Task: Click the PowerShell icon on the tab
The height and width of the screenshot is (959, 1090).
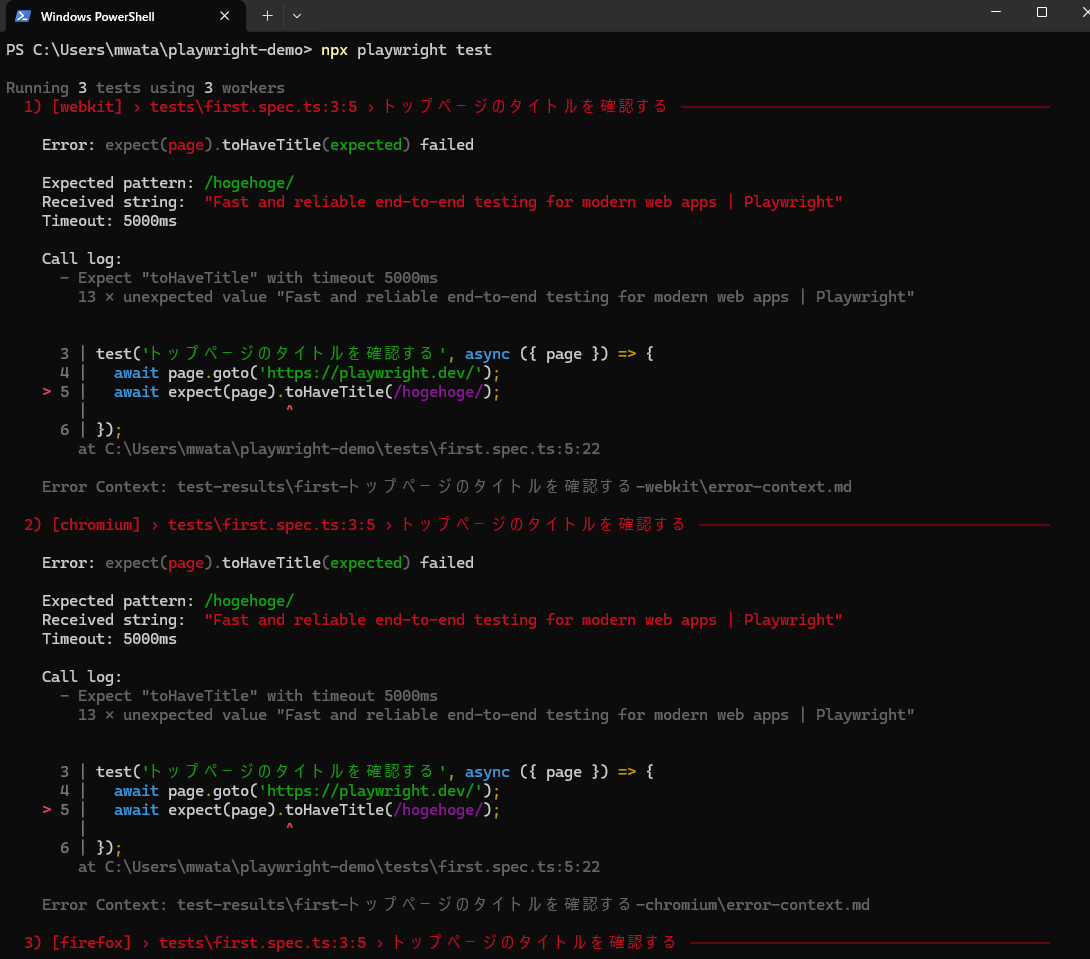Action: [23, 16]
